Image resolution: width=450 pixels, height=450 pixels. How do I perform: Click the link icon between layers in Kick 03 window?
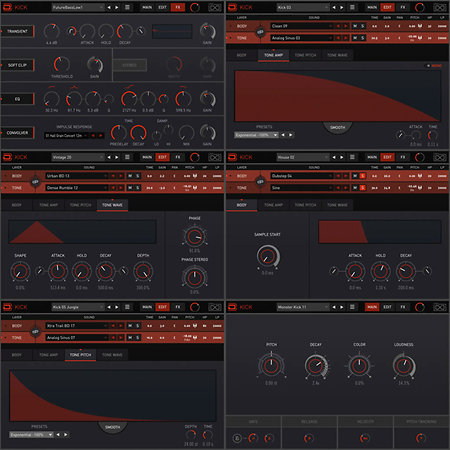(260, 32)
